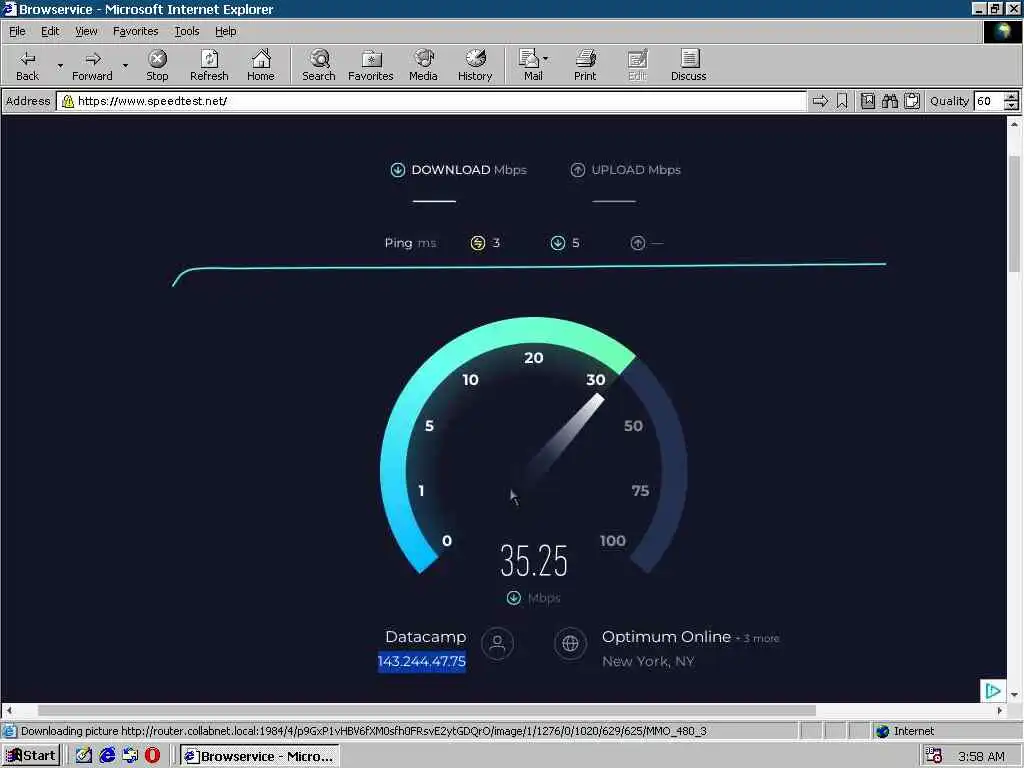
Task: Open the Tools menu
Action: (187, 31)
